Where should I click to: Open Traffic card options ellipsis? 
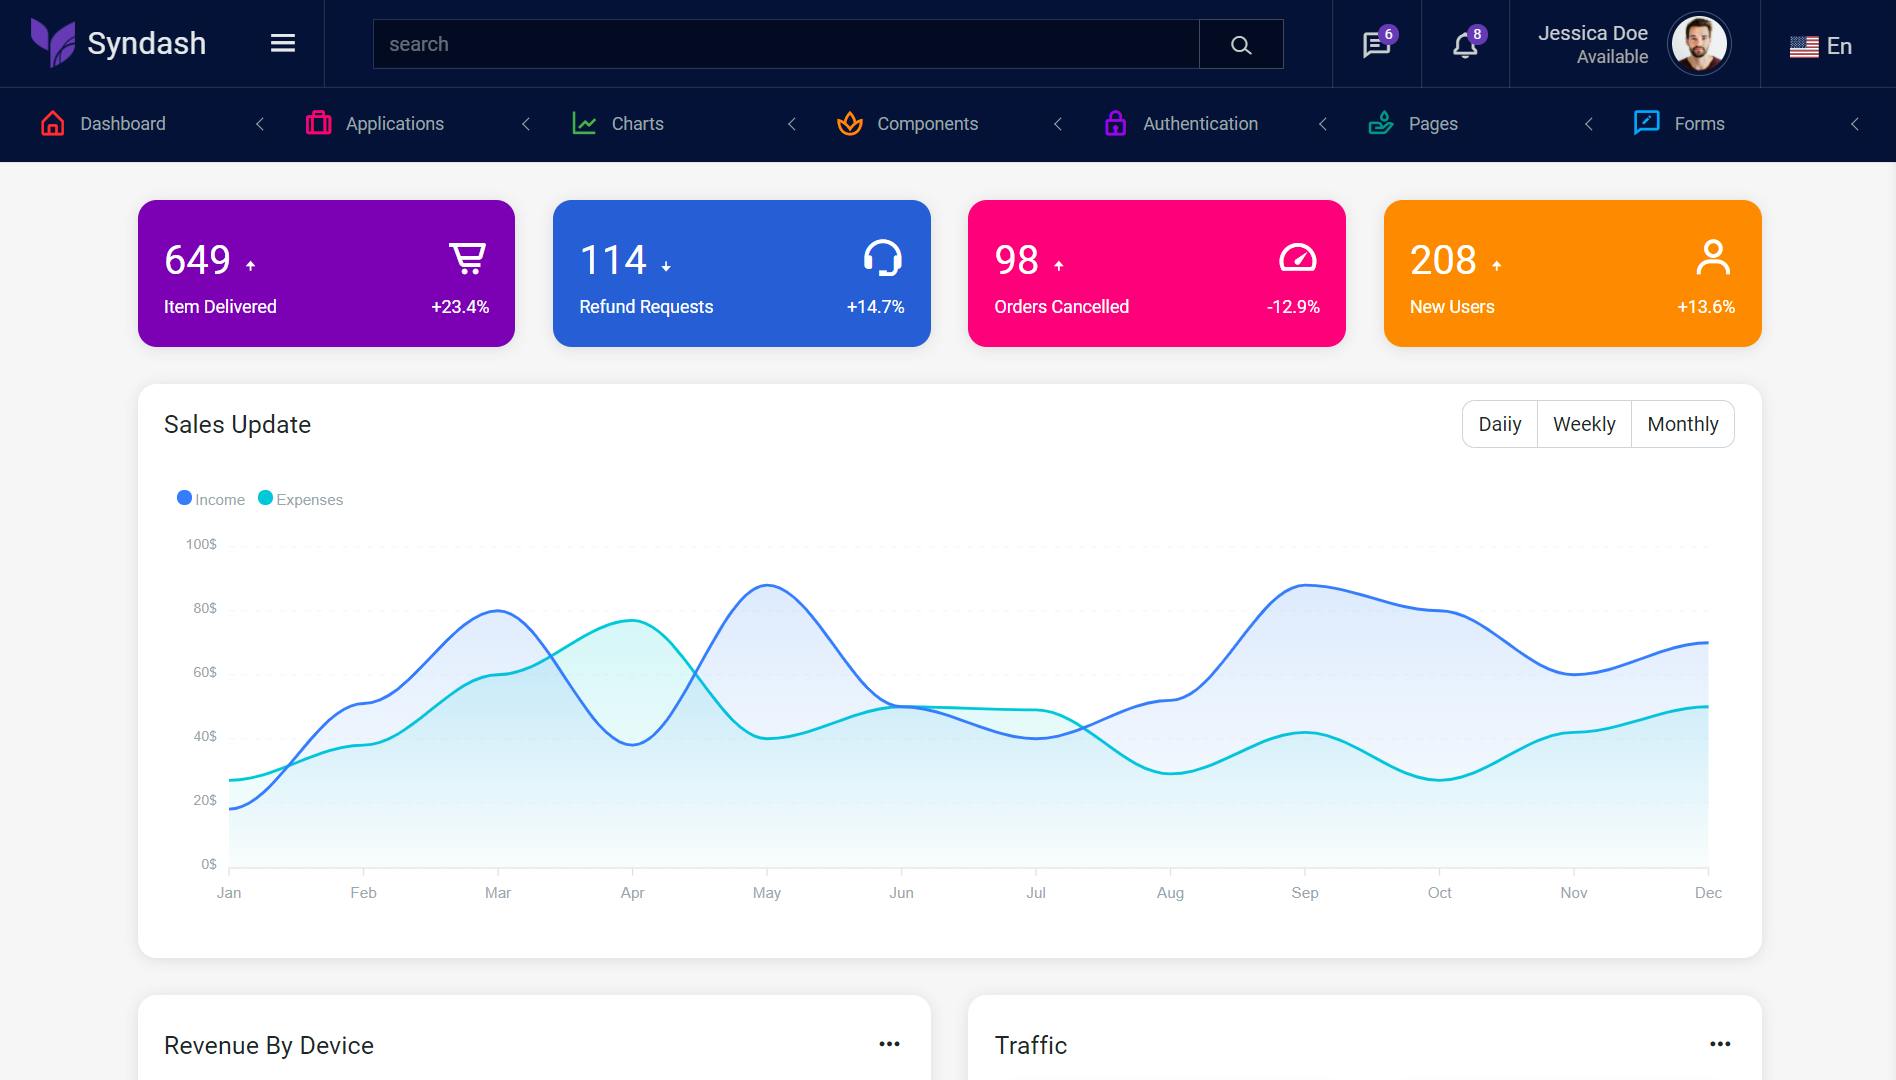[1720, 1044]
